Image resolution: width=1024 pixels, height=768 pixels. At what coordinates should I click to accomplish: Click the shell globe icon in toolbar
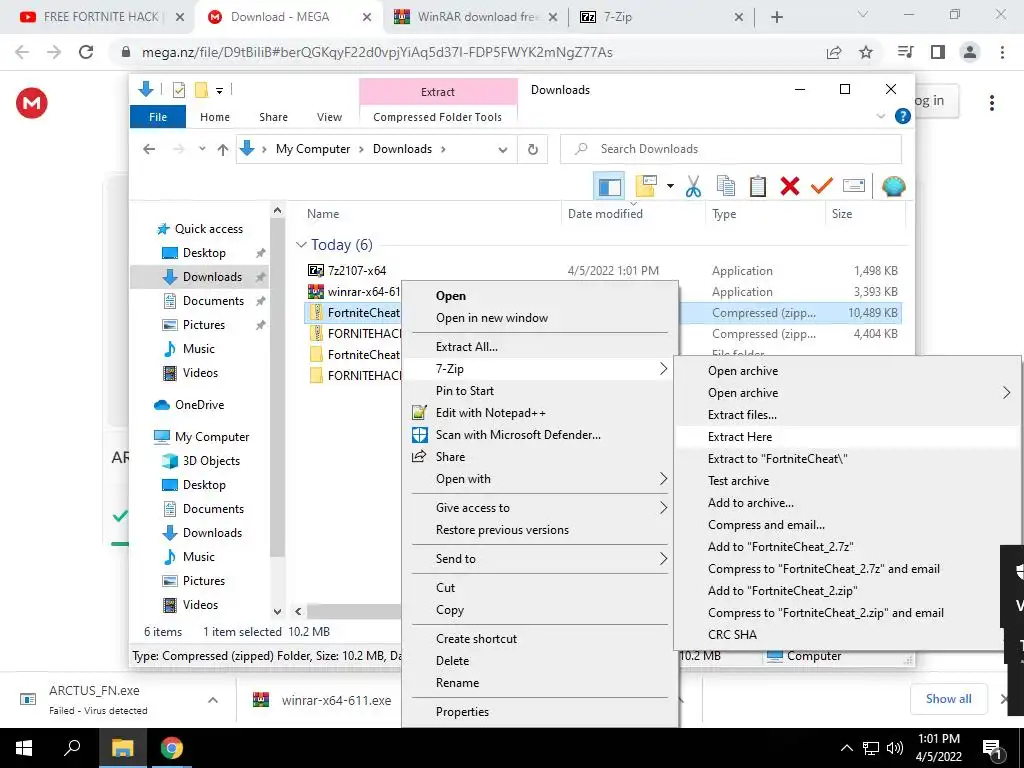(x=893, y=186)
